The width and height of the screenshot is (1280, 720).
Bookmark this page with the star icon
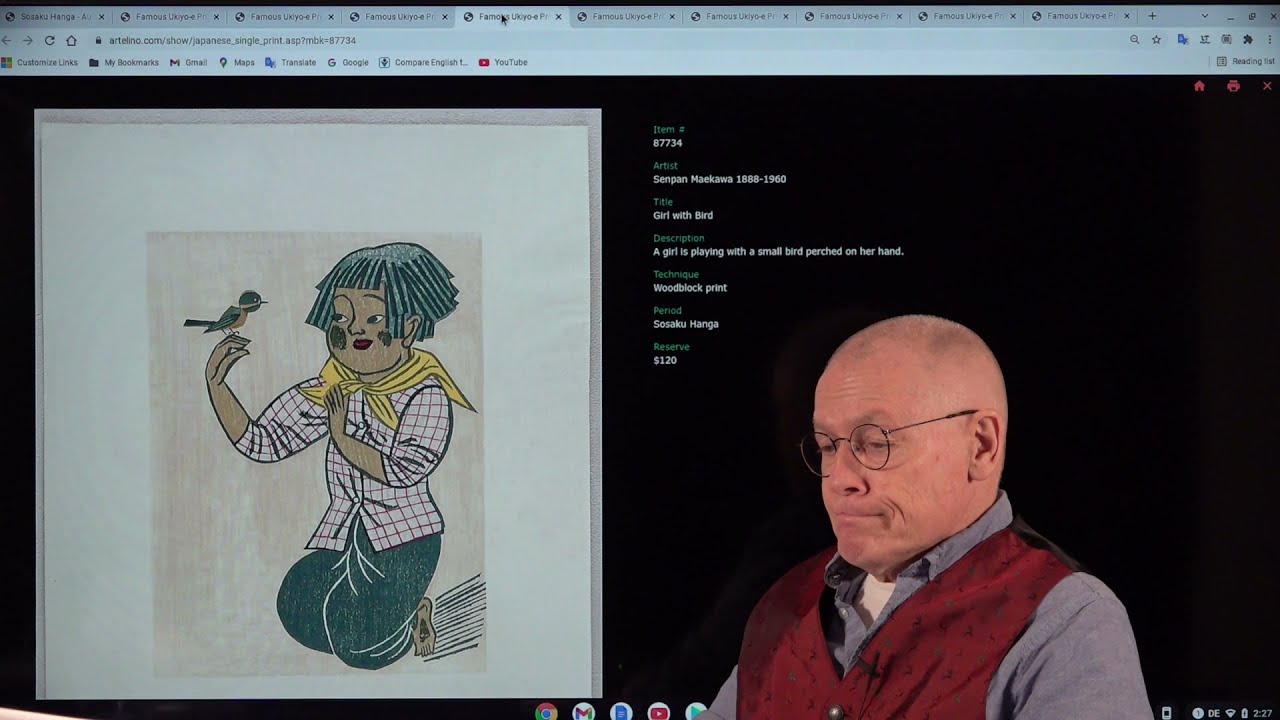tap(1156, 40)
